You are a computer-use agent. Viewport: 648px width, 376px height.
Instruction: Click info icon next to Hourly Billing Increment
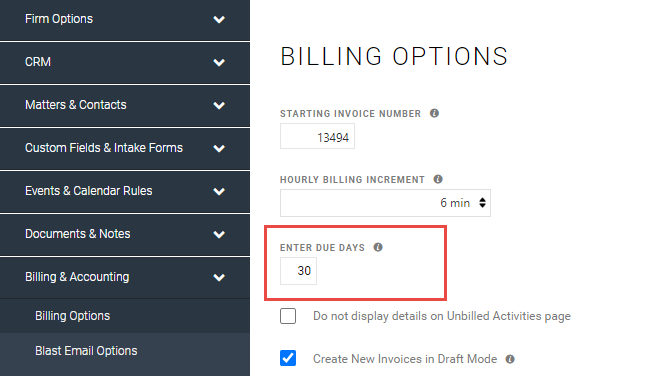pyautogui.click(x=438, y=179)
